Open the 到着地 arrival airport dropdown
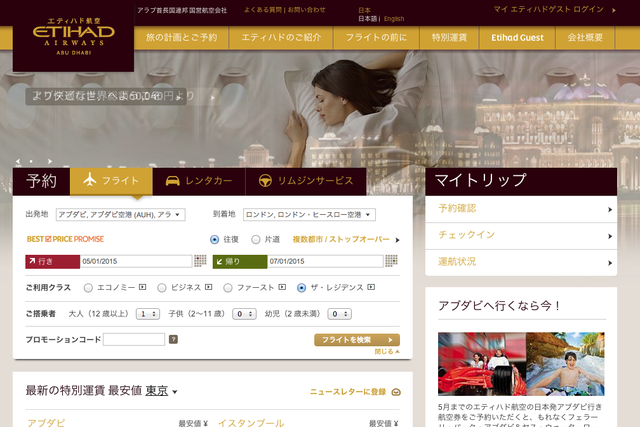 (309, 214)
